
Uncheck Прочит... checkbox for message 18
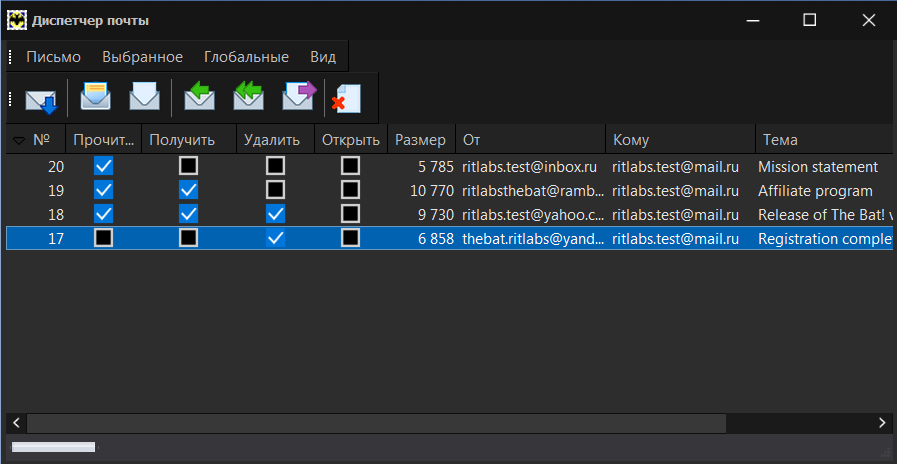[x=104, y=214]
